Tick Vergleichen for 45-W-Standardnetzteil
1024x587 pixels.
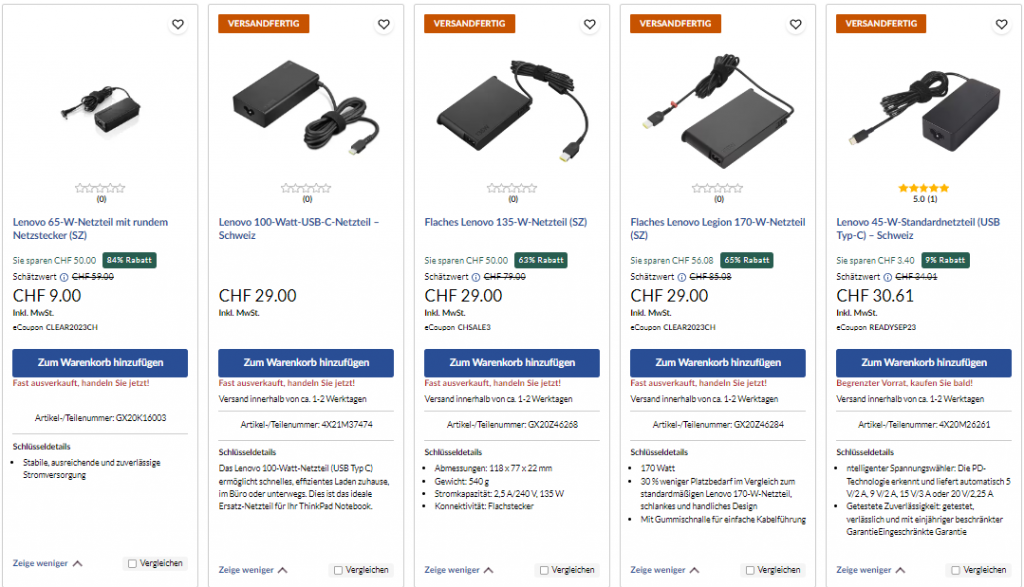(x=956, y=570)
